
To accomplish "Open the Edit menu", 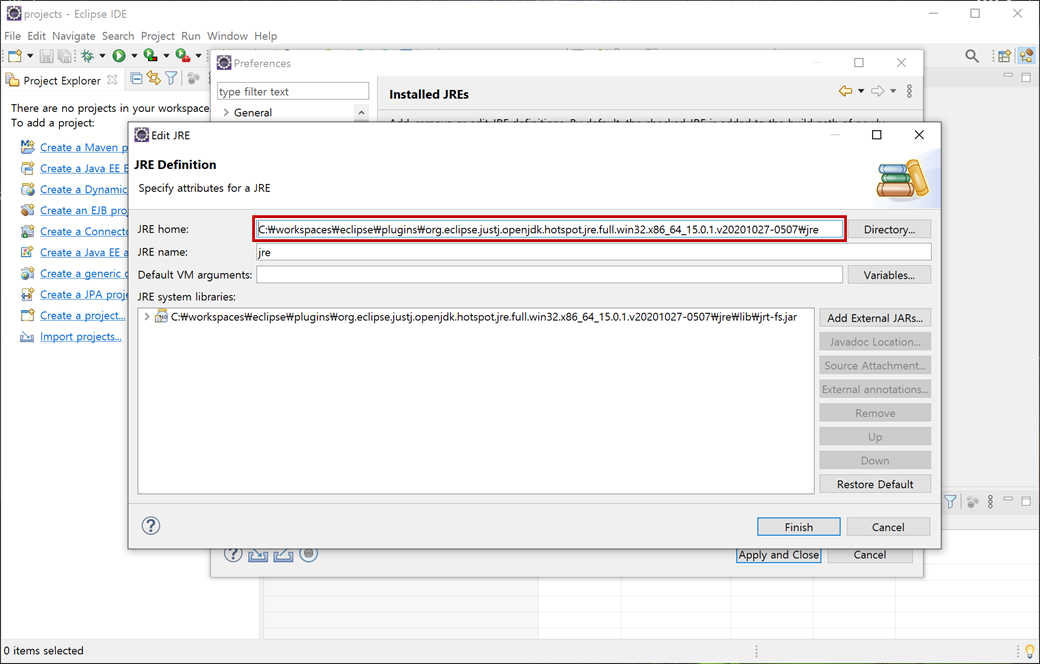I will click(36, 36).
